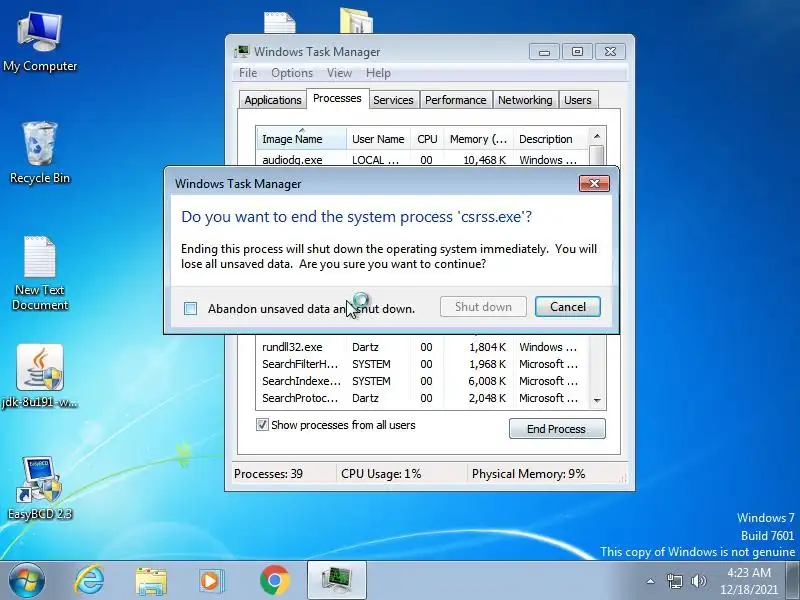Close the csrss.exe confirmation dialog
800x600 pixels.
pos(594,183)
